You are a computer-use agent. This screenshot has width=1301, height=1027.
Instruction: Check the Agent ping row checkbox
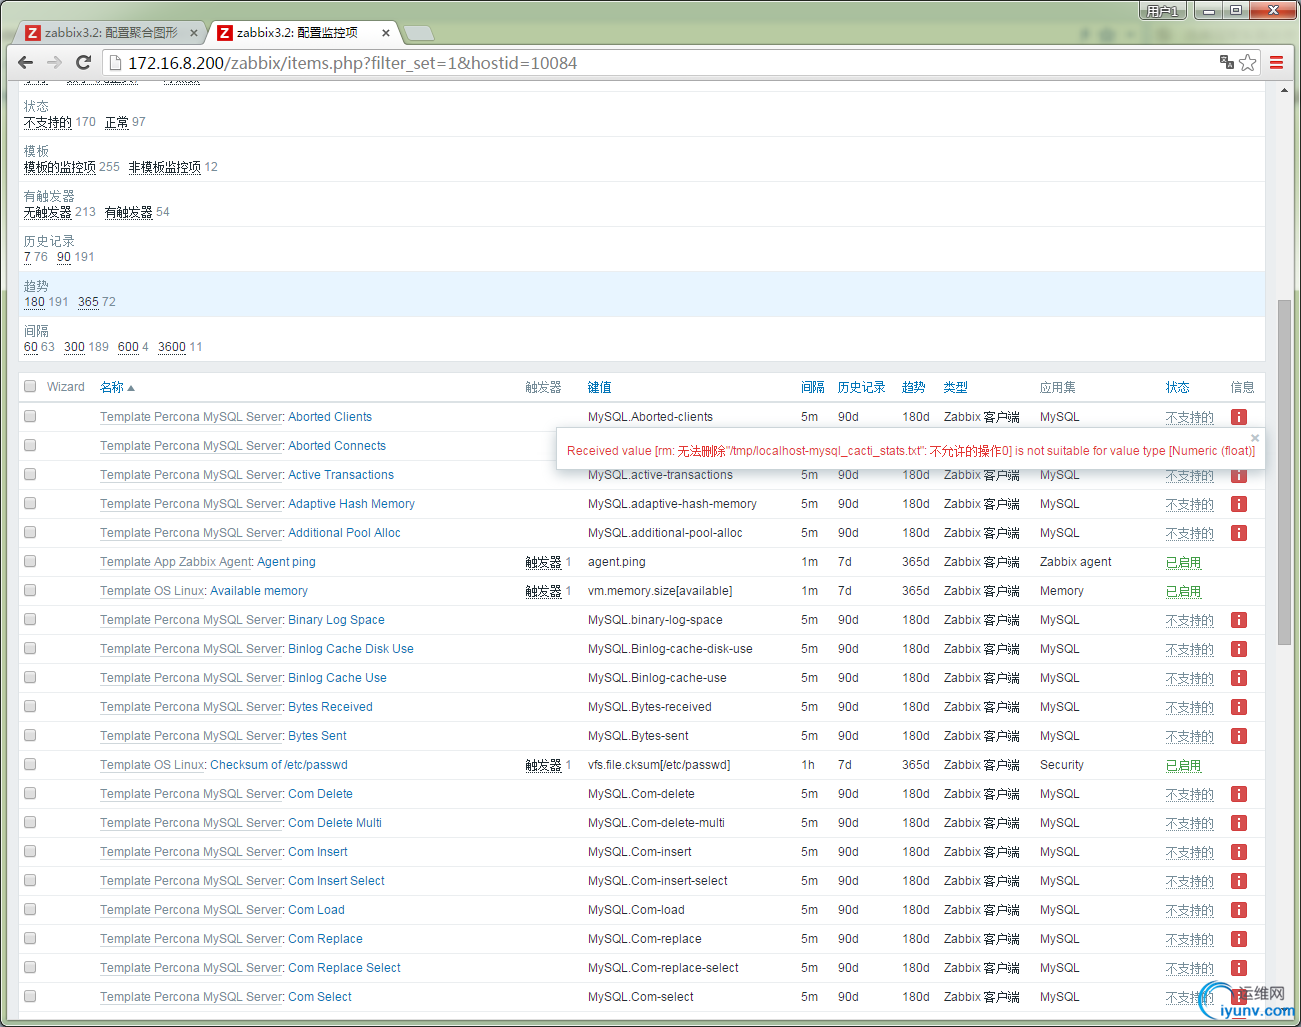pos(30,561)
